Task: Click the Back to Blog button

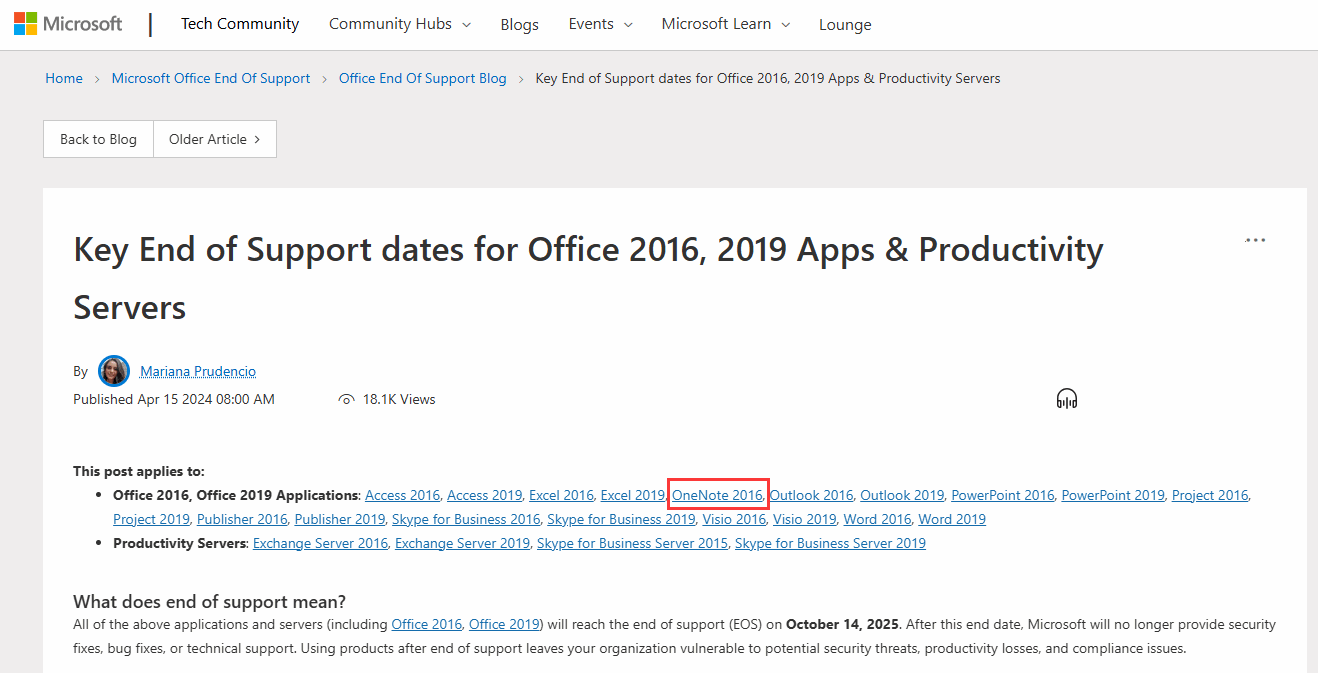Action: (98, 139)
